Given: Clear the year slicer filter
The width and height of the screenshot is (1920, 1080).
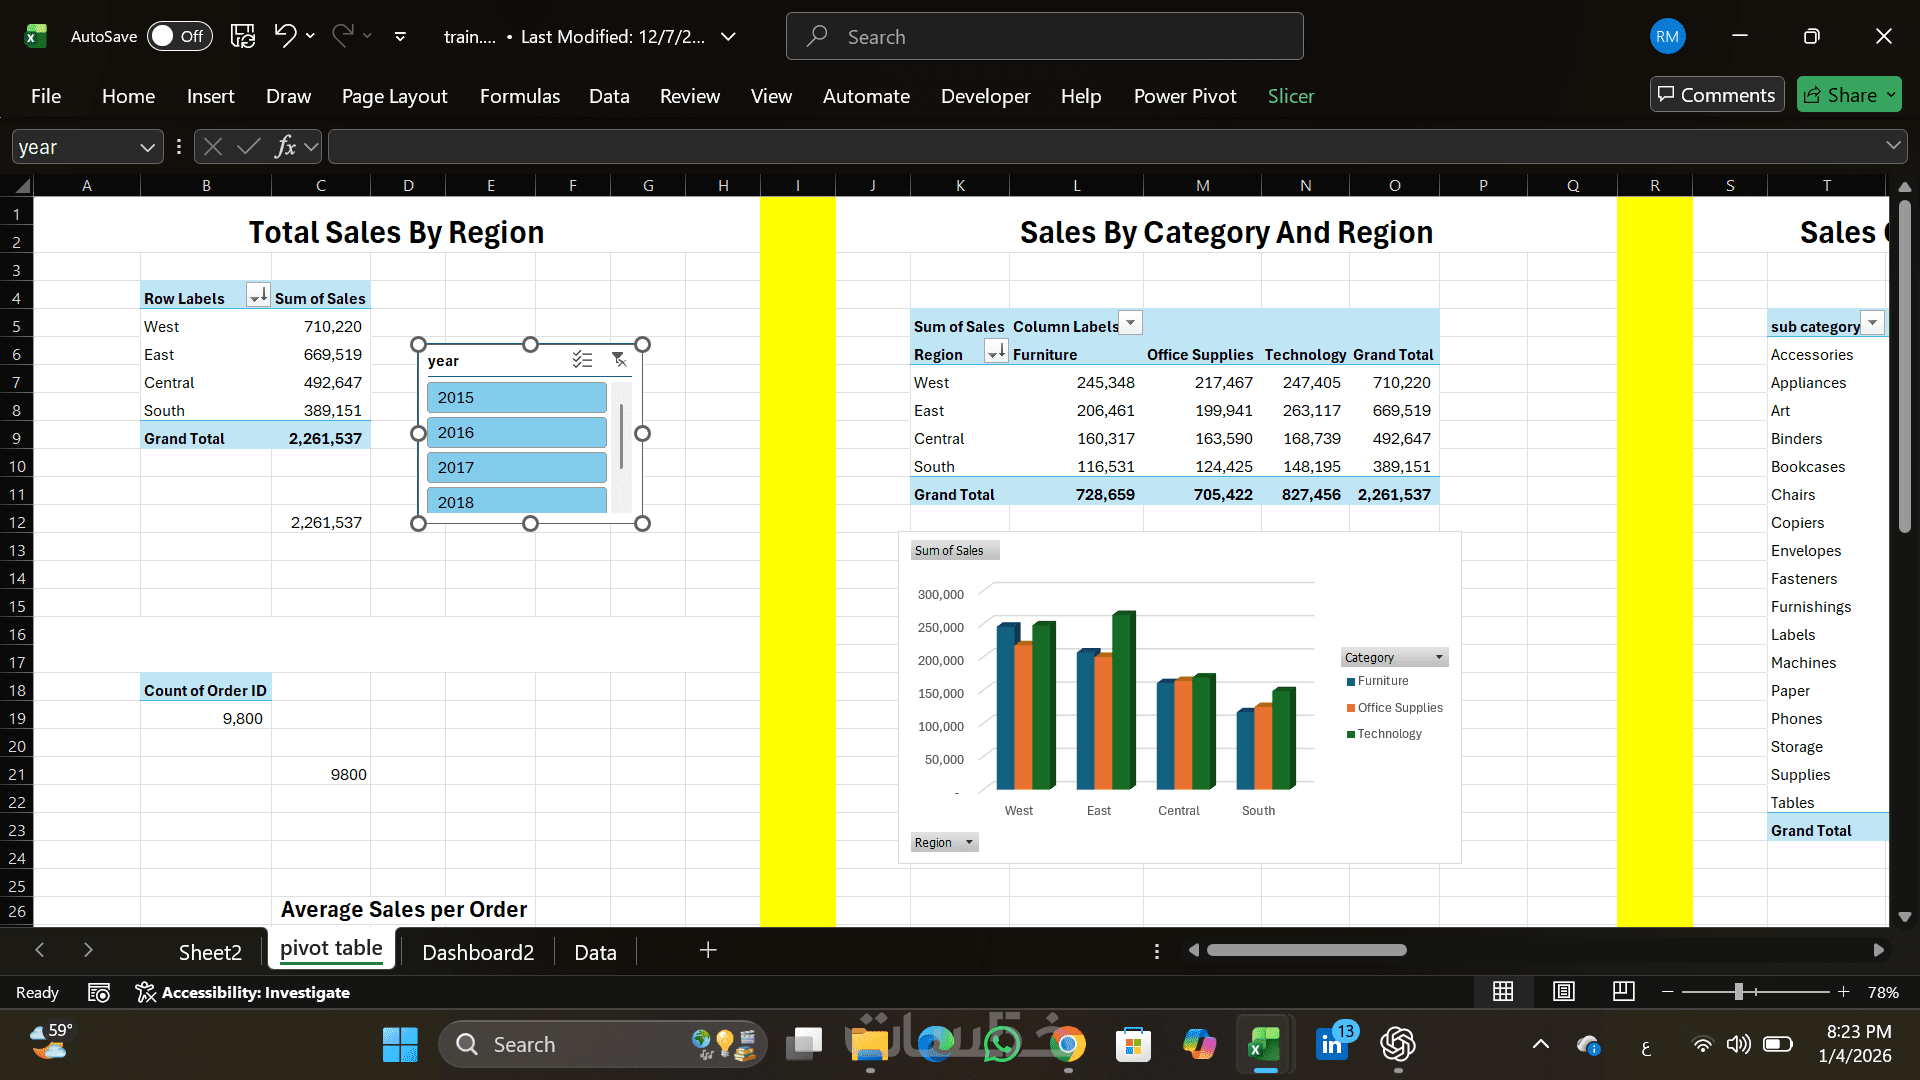Looking at the screenshot, I should [x=619, y=360].
